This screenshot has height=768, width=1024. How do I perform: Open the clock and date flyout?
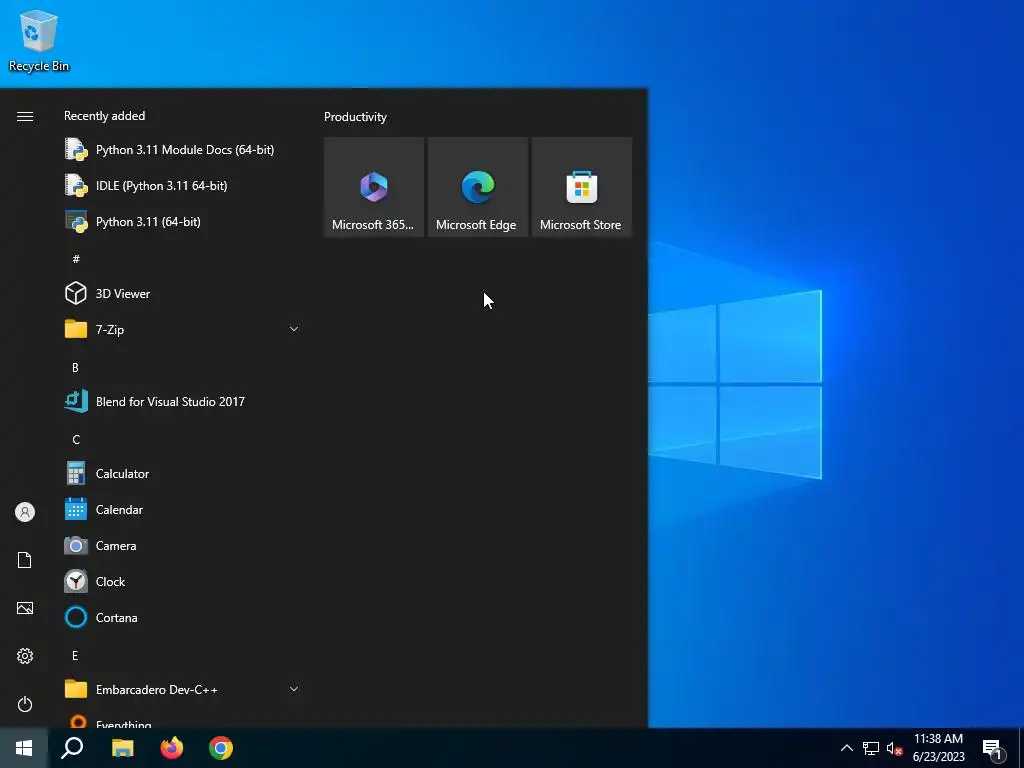point(938,748)
